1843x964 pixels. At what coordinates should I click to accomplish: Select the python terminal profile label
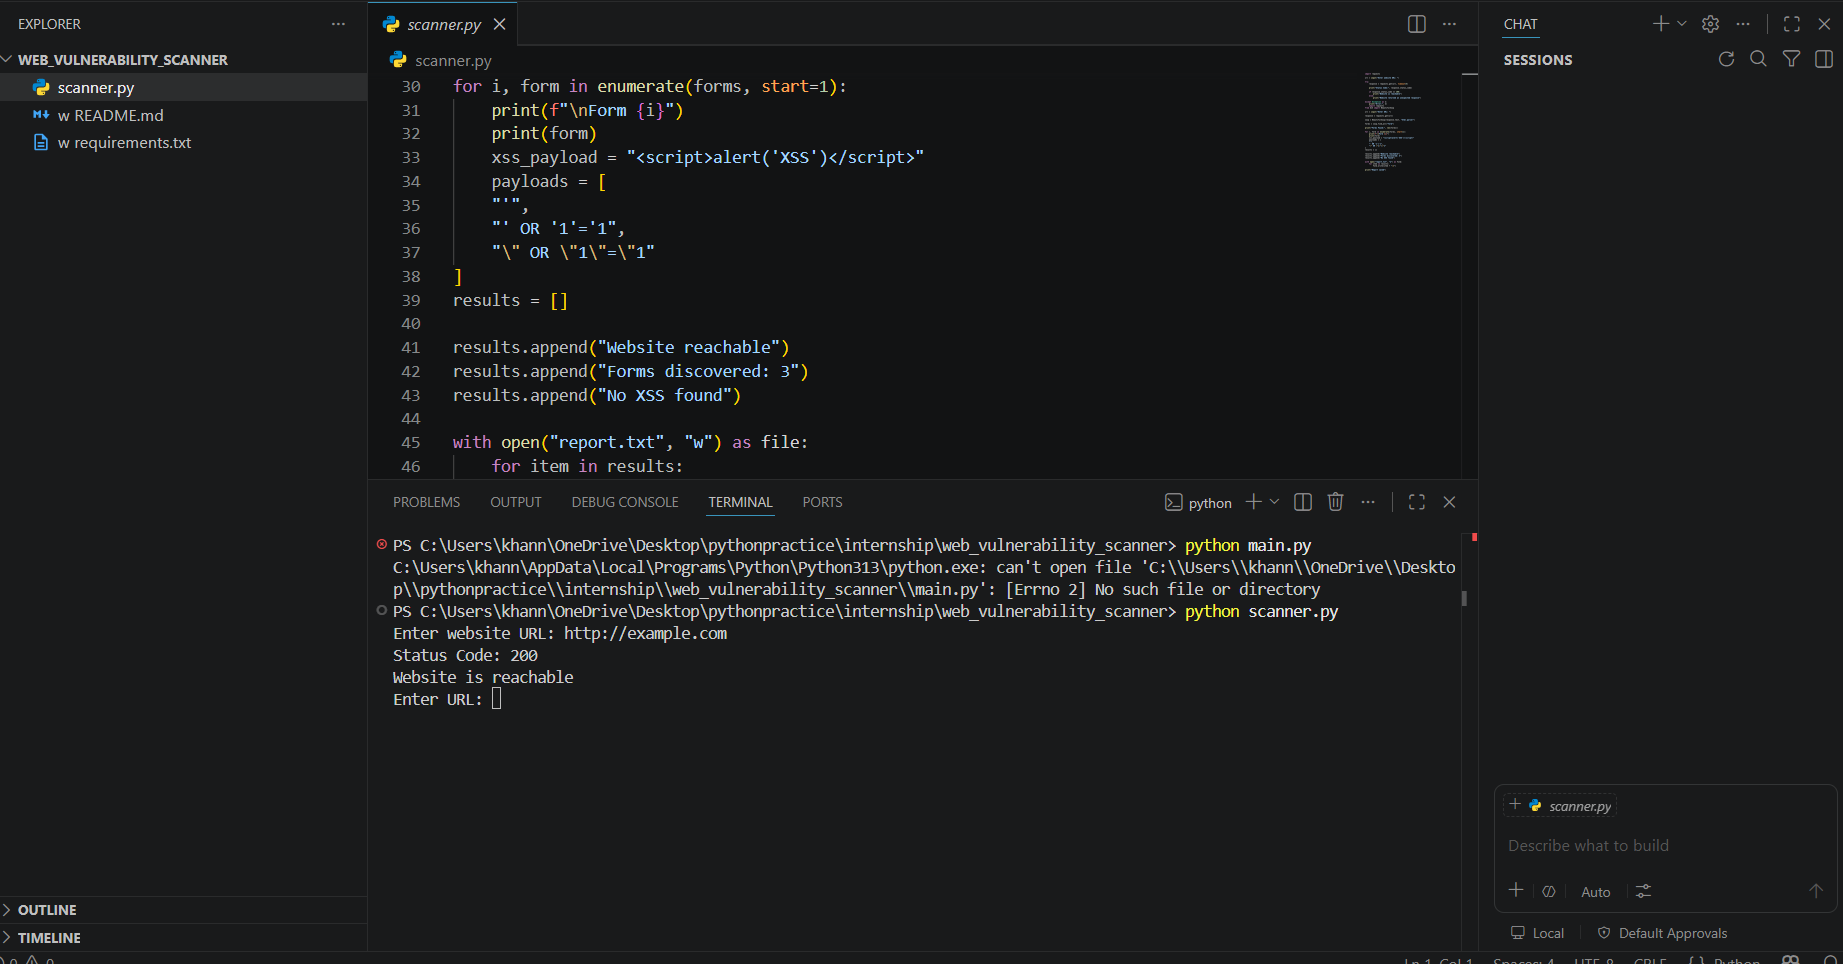(x=1198, y=502)
